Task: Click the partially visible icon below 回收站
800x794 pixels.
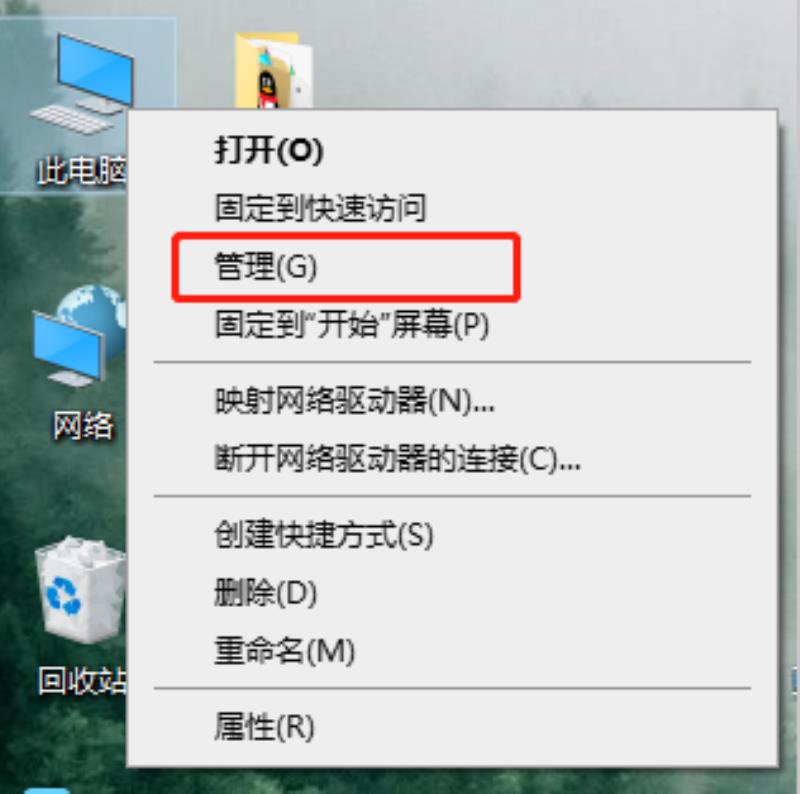Action: [x=47, y=790]
